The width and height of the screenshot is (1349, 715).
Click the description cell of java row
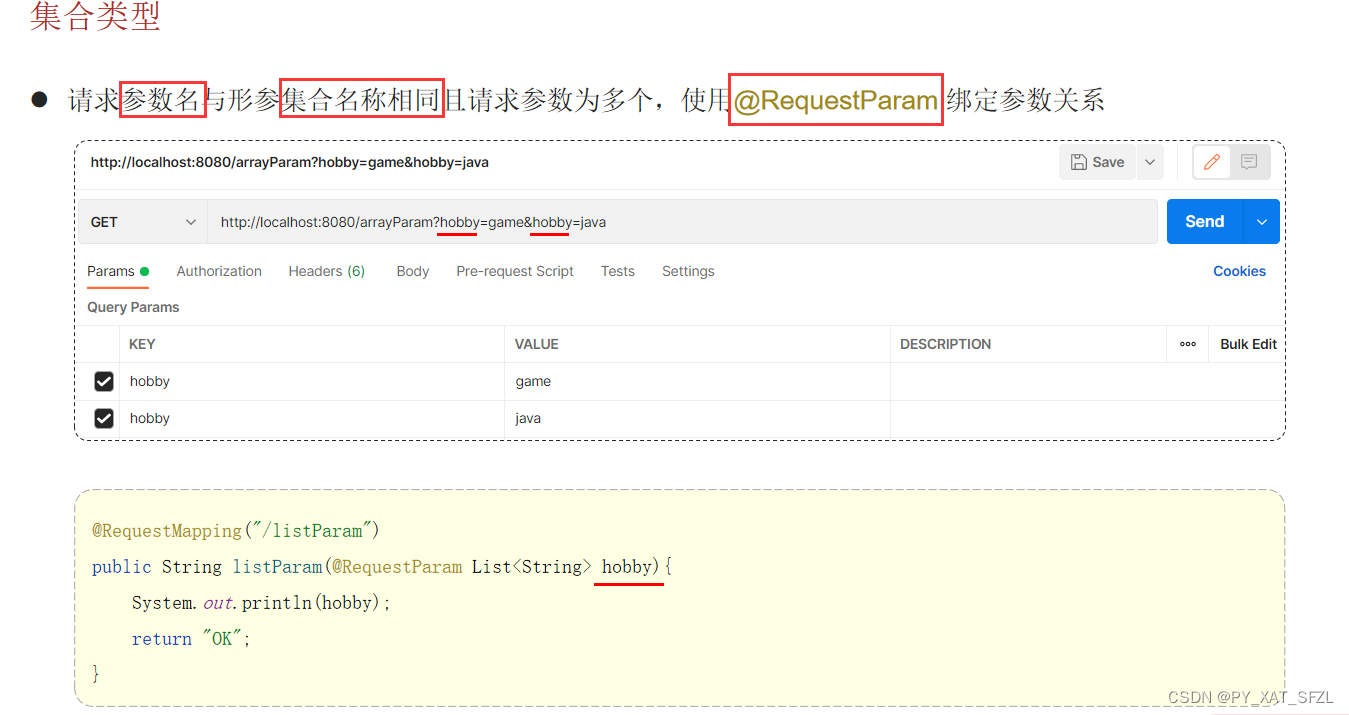point(1085,418)
